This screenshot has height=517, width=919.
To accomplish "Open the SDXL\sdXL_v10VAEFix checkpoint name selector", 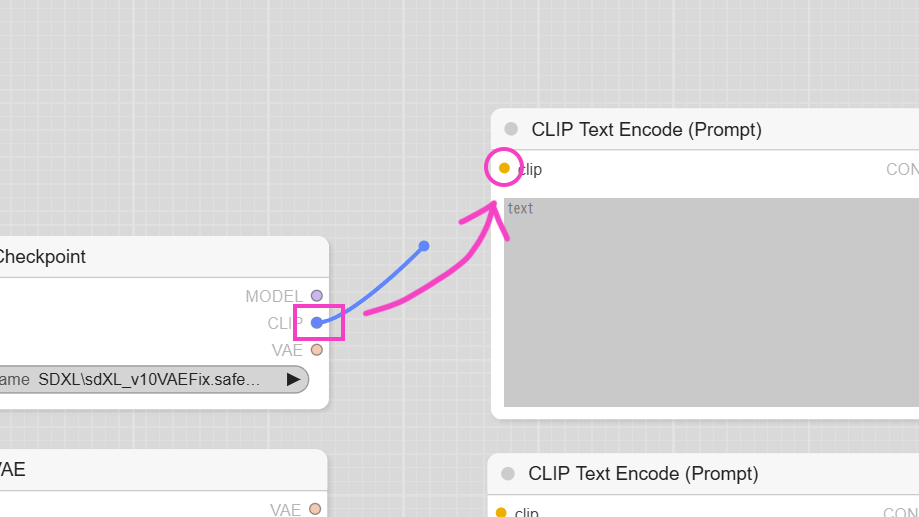I will tap(154, 379).
